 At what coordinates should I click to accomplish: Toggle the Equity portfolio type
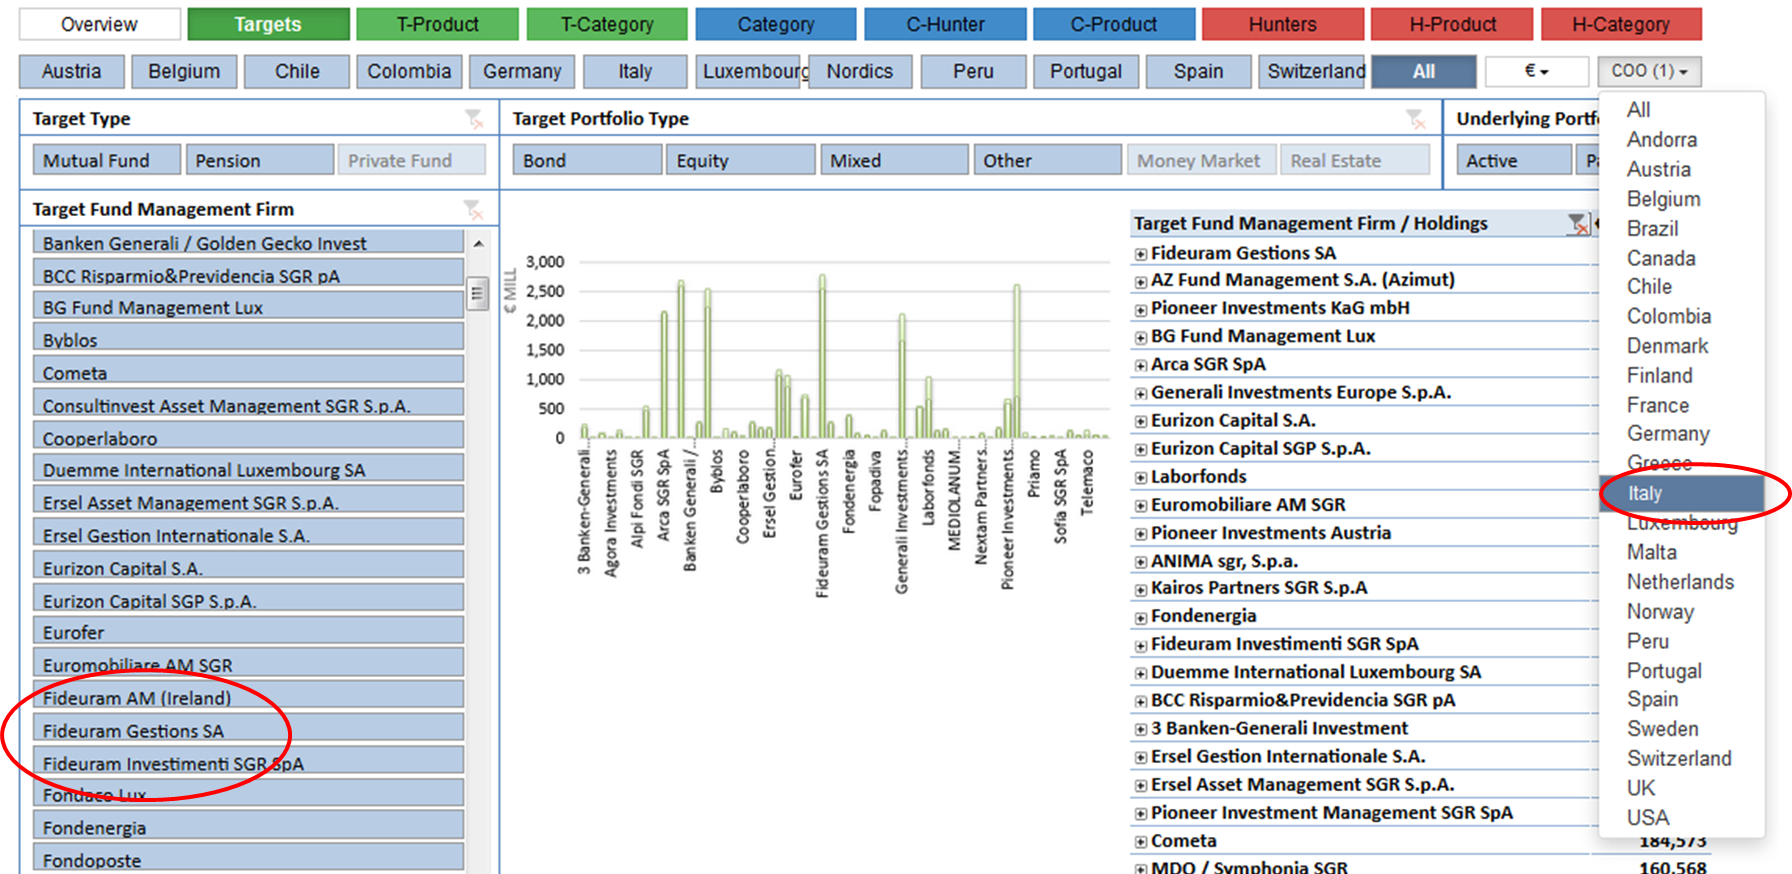[741, 160]
